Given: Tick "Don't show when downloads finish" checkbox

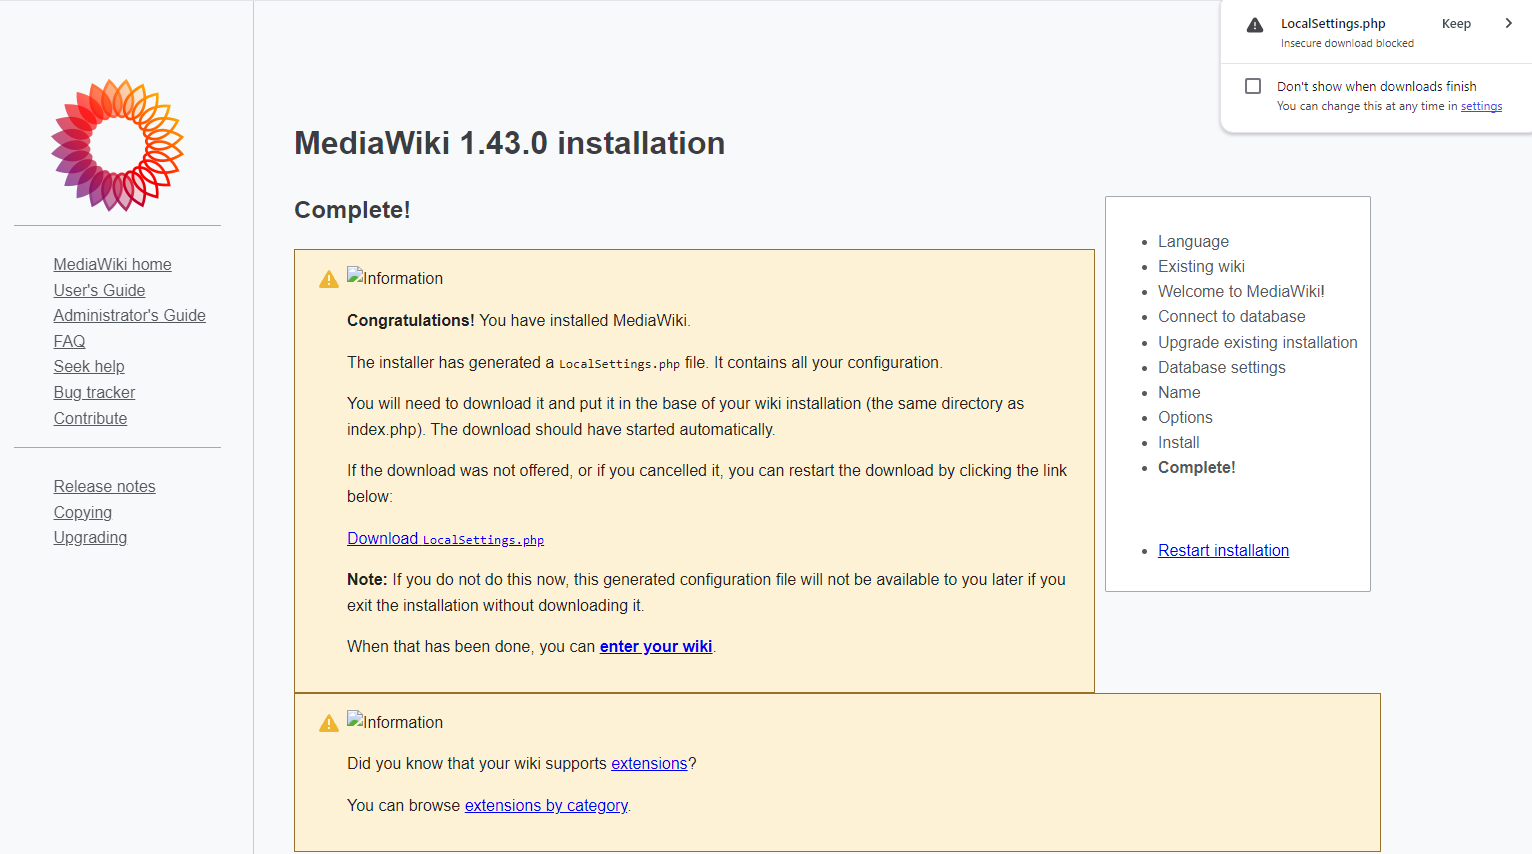Looking at the screenshot, I should [1253, 86].
